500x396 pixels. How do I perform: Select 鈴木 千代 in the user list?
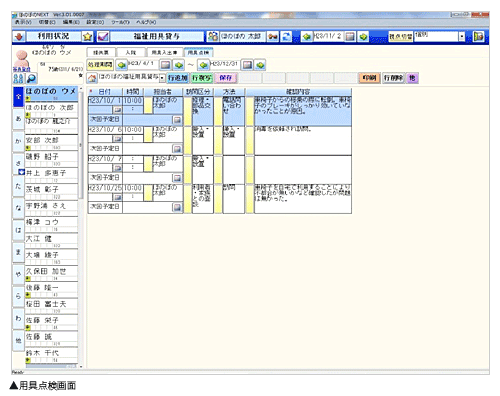pos(51,355)
